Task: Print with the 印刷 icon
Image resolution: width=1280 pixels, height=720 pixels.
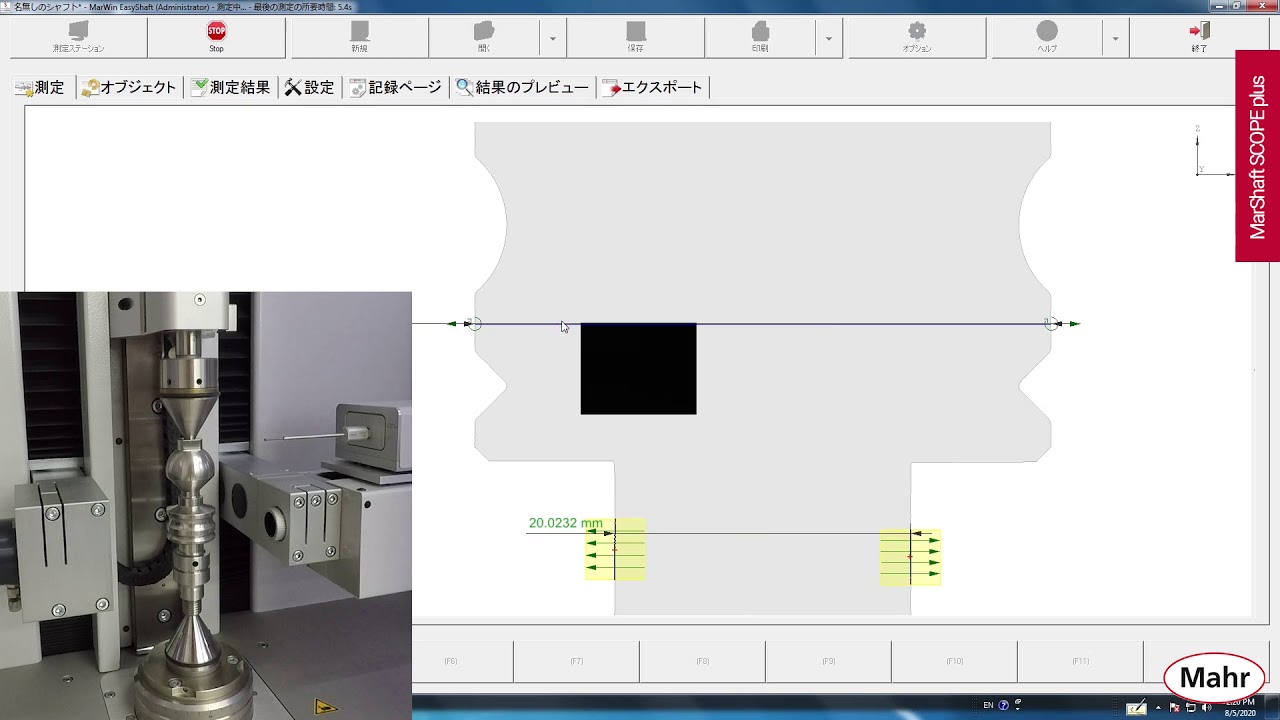Action: [x=760, y=31]
